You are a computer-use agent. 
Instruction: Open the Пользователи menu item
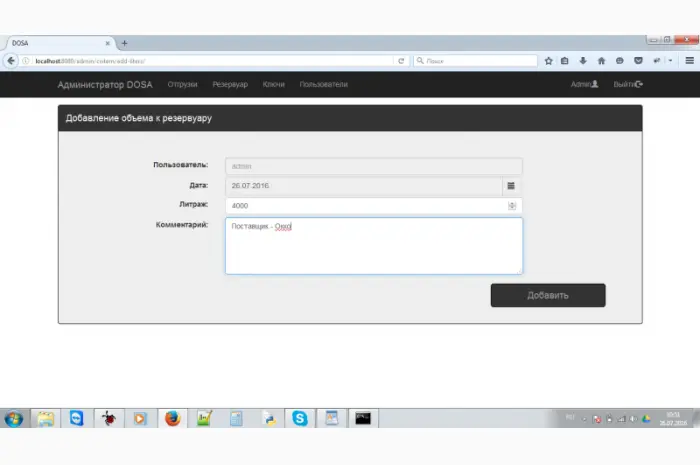click(x=323, y=84)
